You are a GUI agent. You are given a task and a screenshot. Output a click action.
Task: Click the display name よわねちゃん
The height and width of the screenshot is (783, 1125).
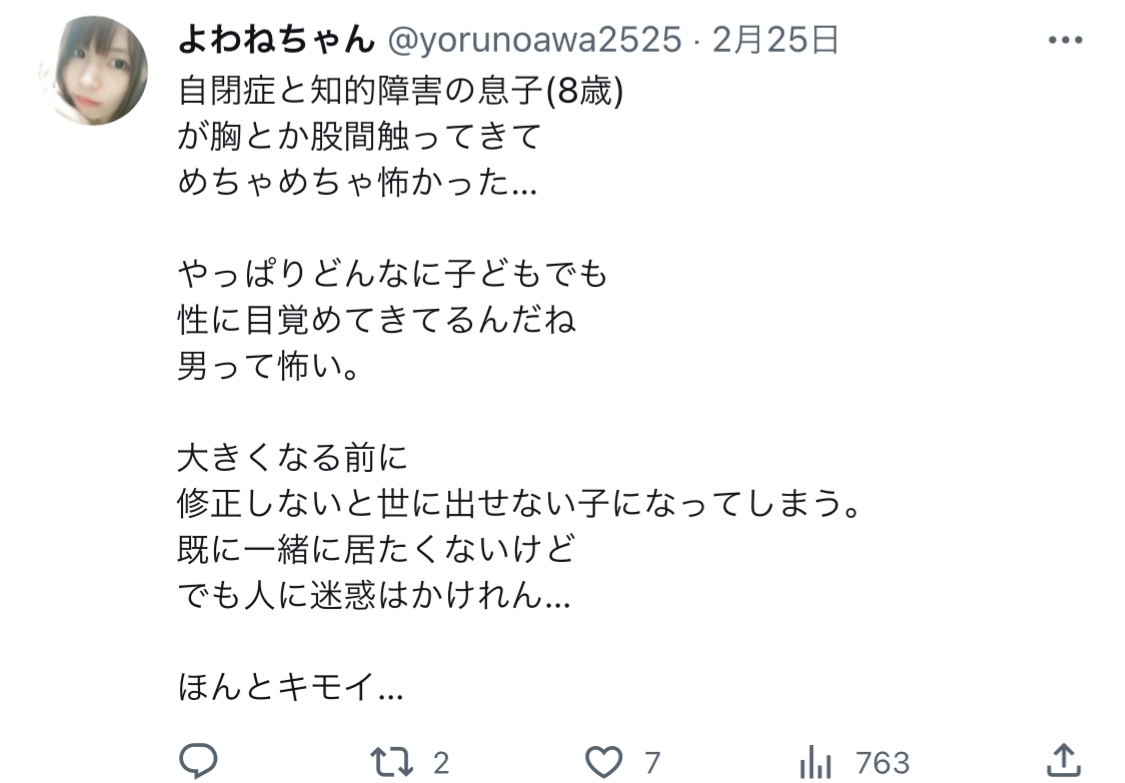(276, 39)
